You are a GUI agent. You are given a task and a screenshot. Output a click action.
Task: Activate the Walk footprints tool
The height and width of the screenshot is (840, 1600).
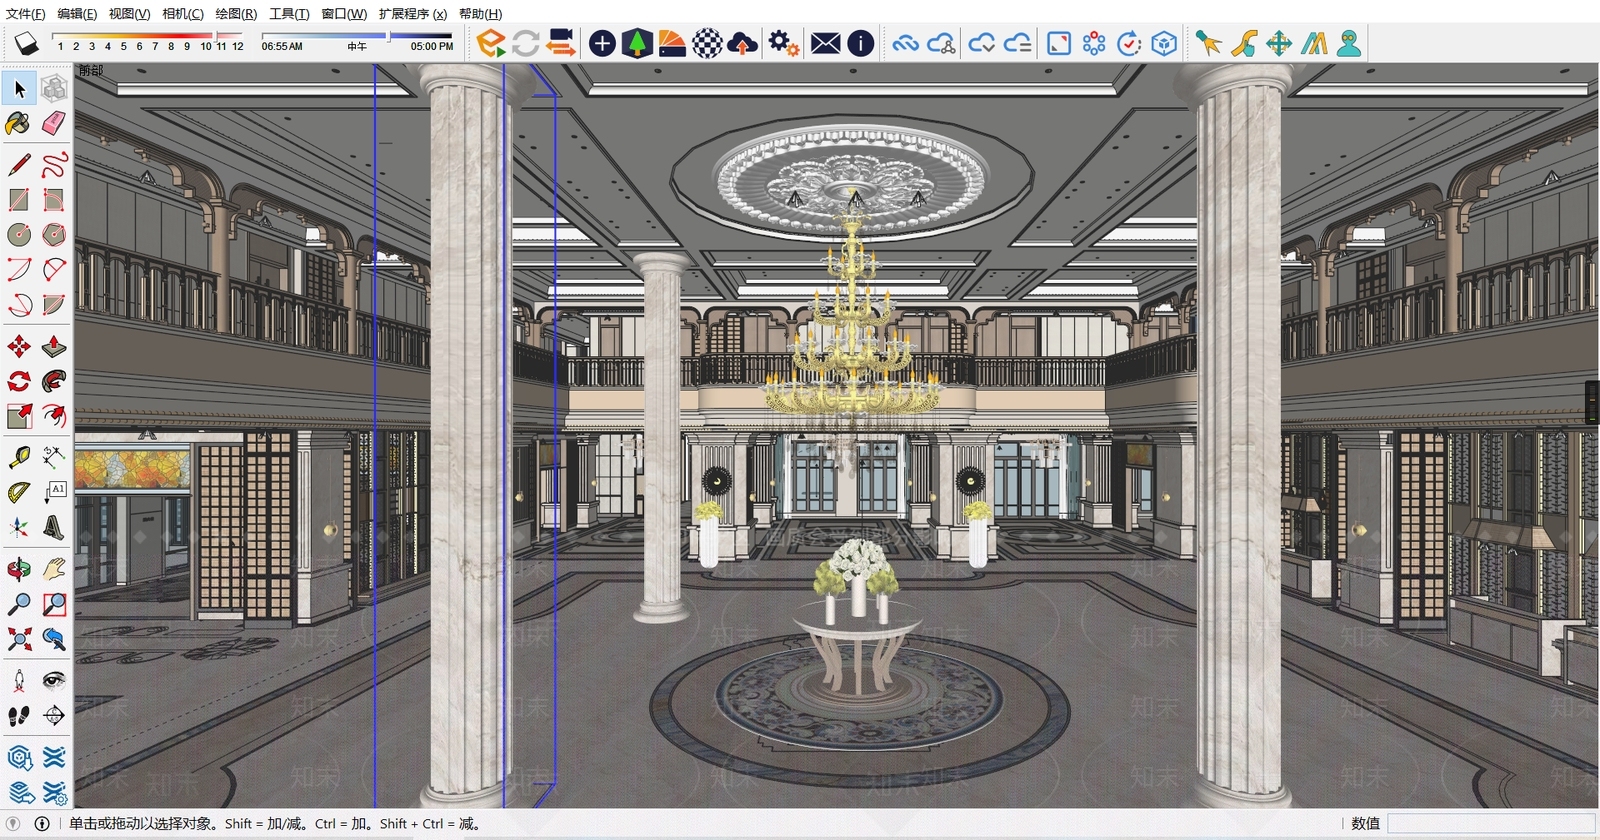coord(19,716)
